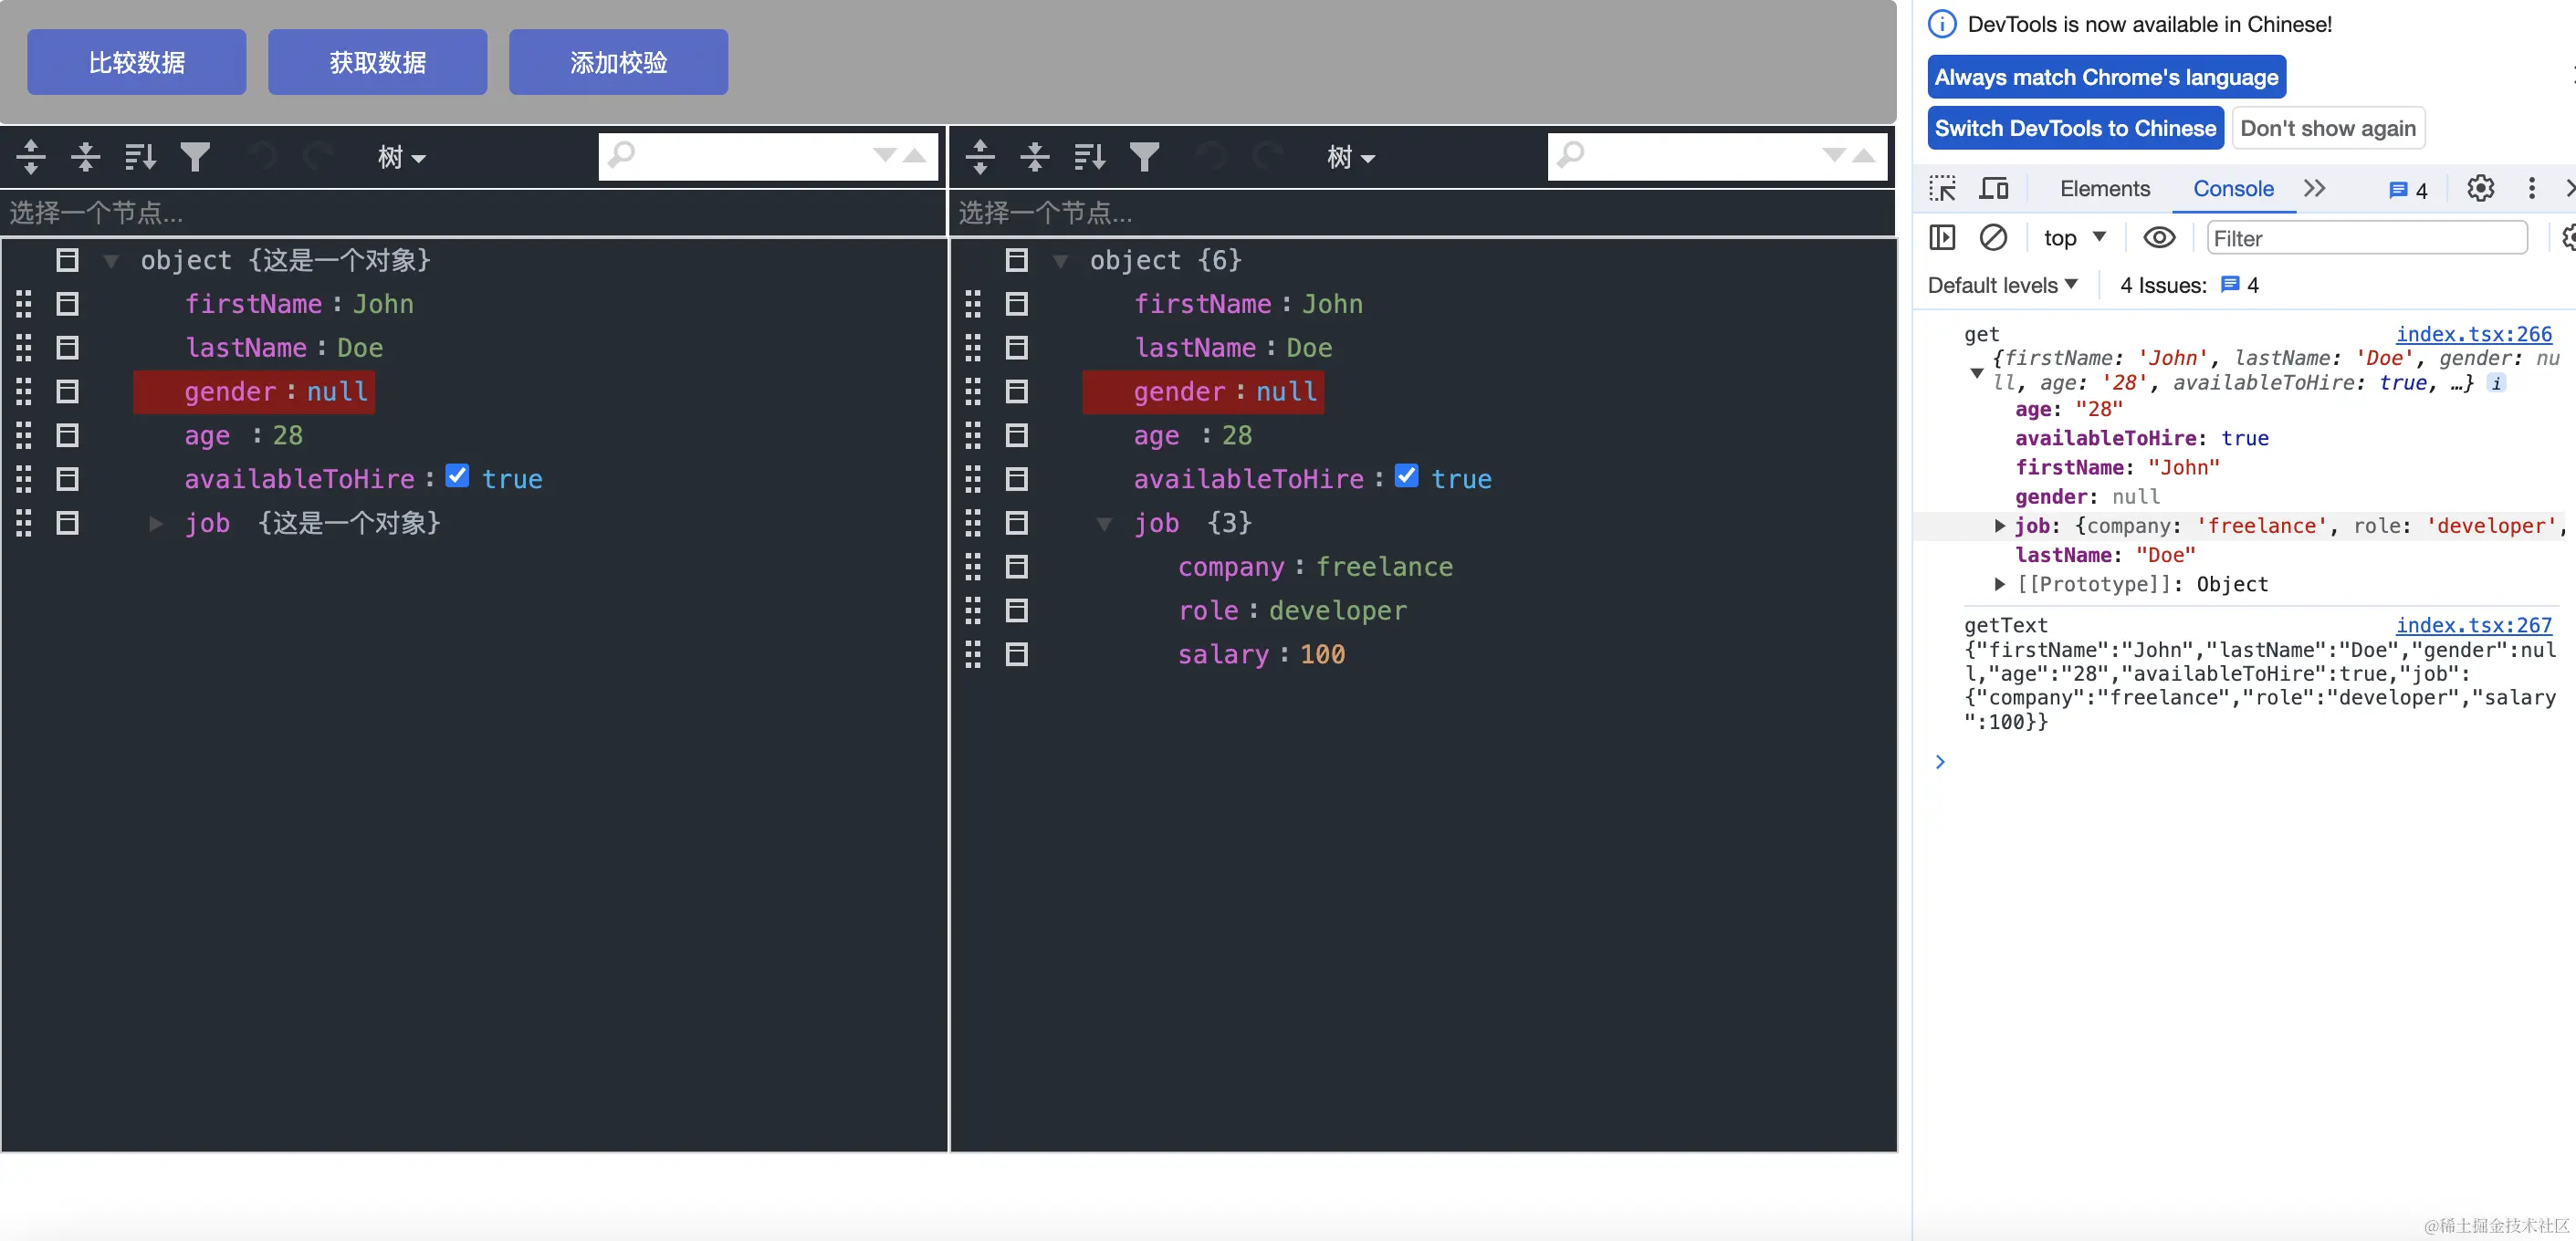
Task: Toggle device toolbar icon in DevTools
Action: click(x=1994, y=188)
